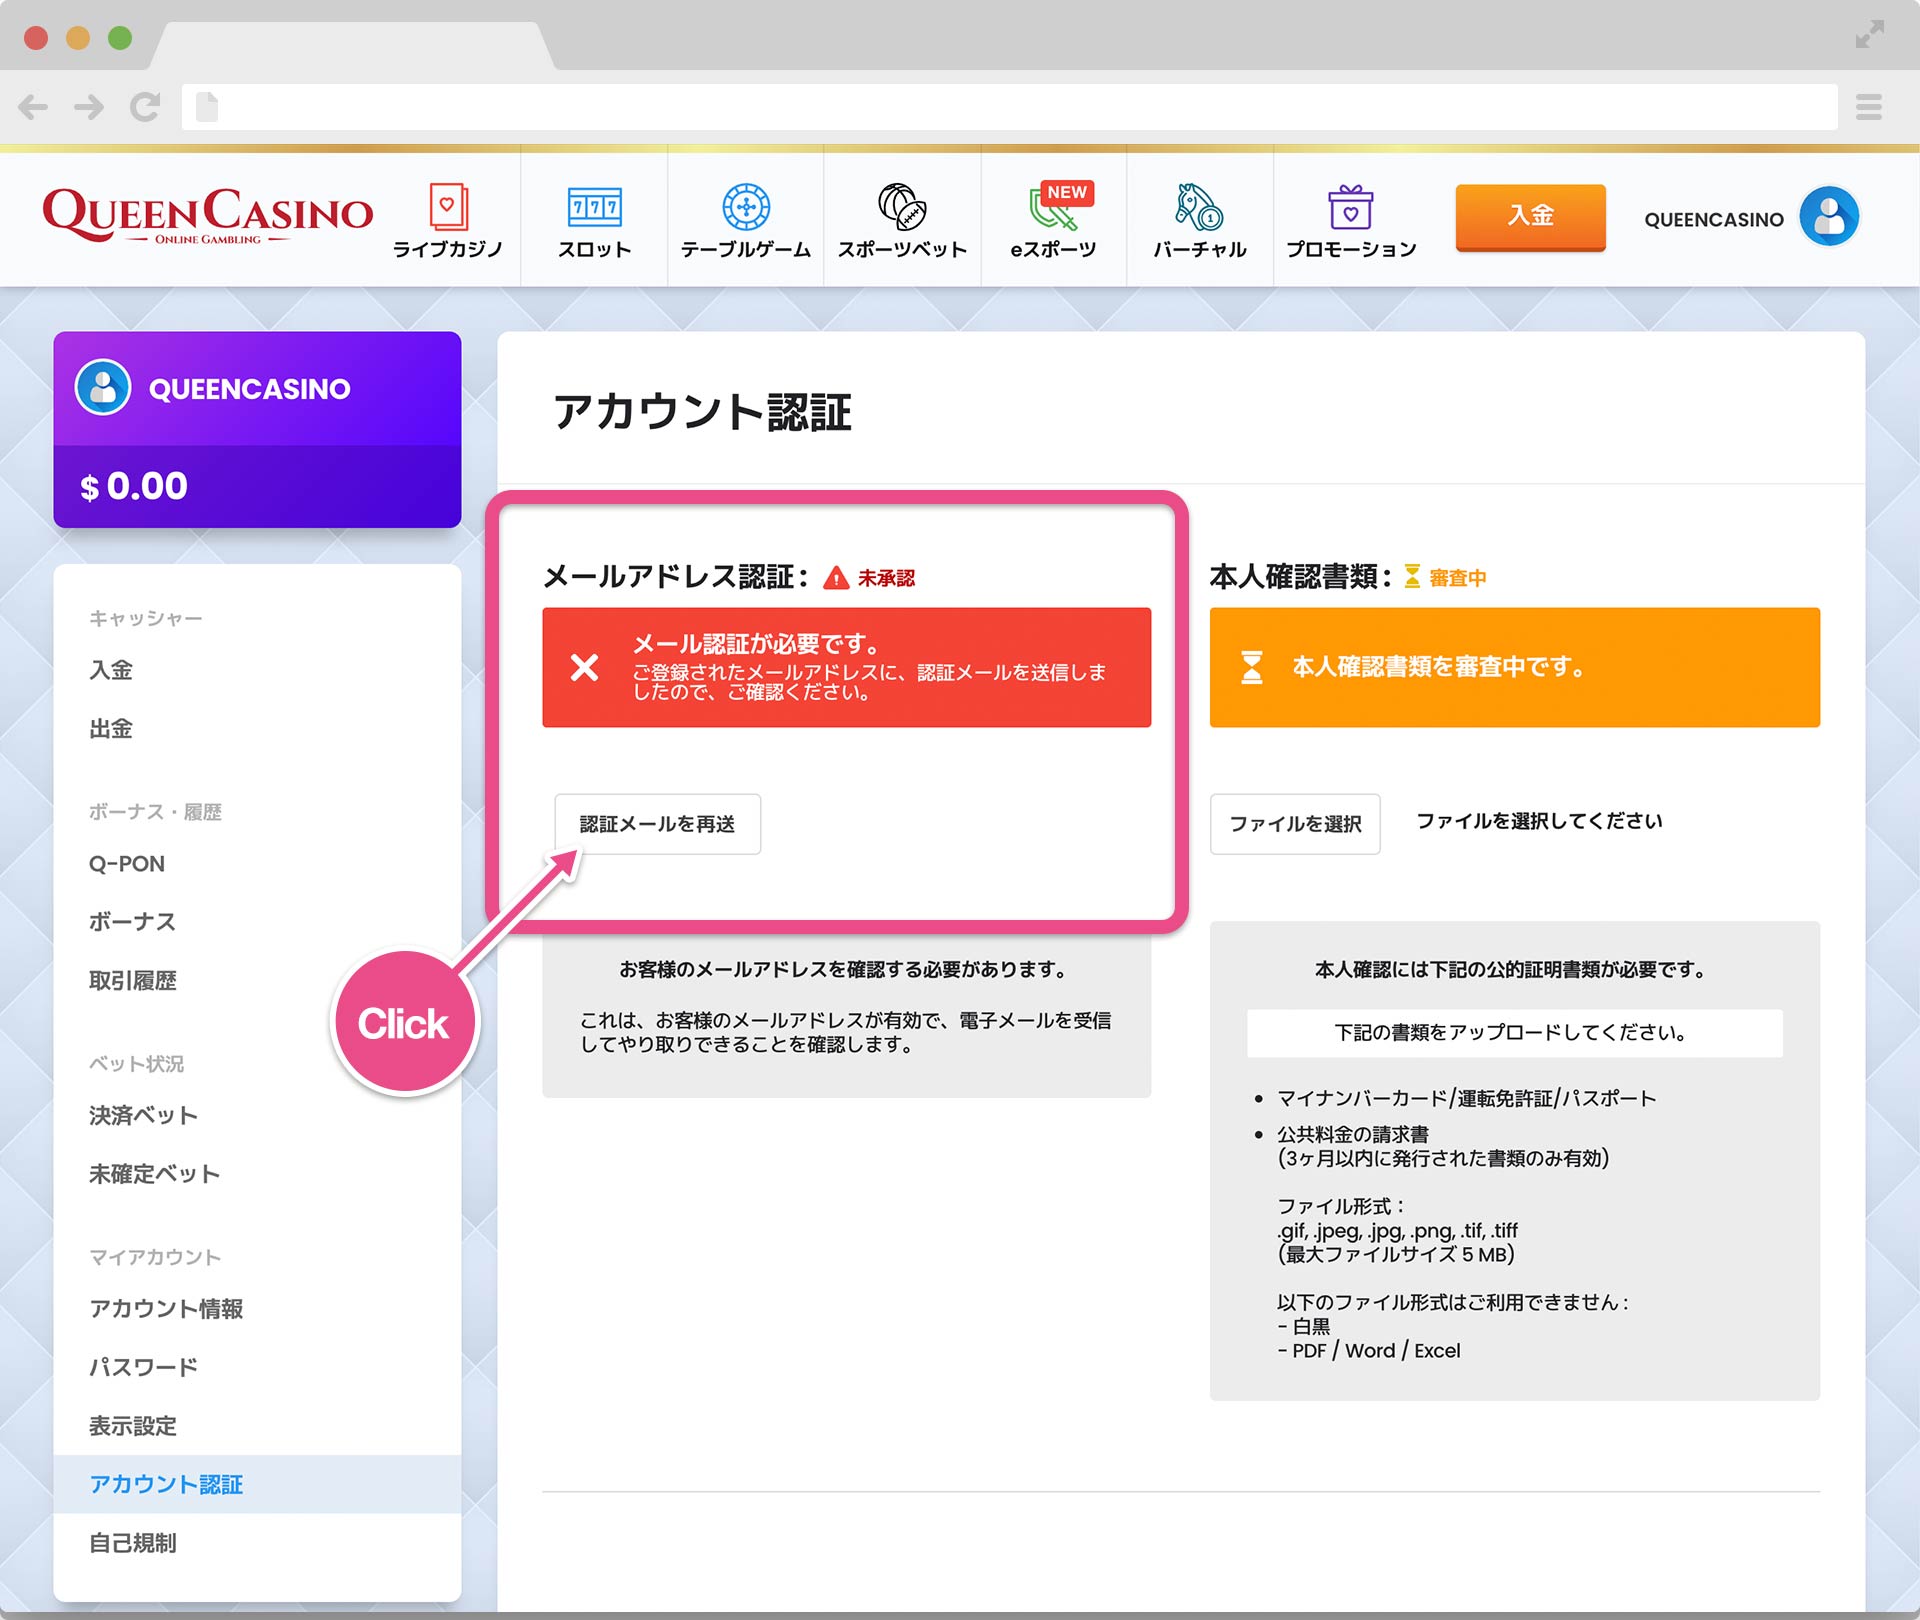Click the QUEENCASINO username in header
This screenshot has width=1920, height=1620.
pyautogui.click(x=1713, y=219)
